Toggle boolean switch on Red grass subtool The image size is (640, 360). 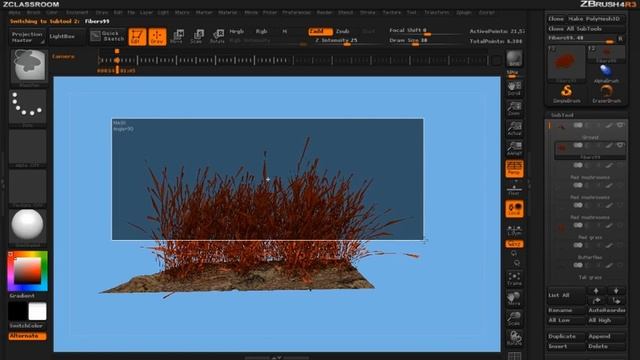click(x=578, y=225)
